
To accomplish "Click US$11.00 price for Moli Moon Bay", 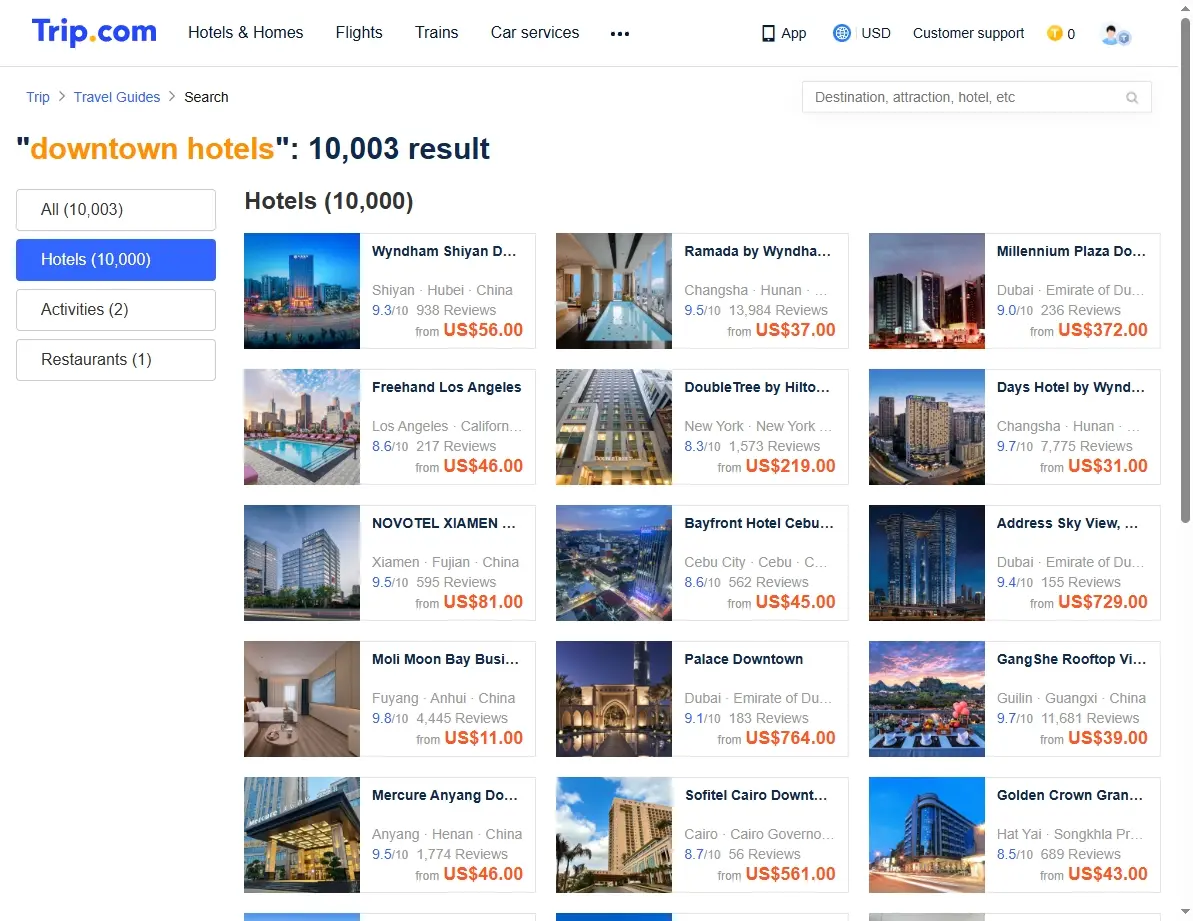I will tap(484, 738).
